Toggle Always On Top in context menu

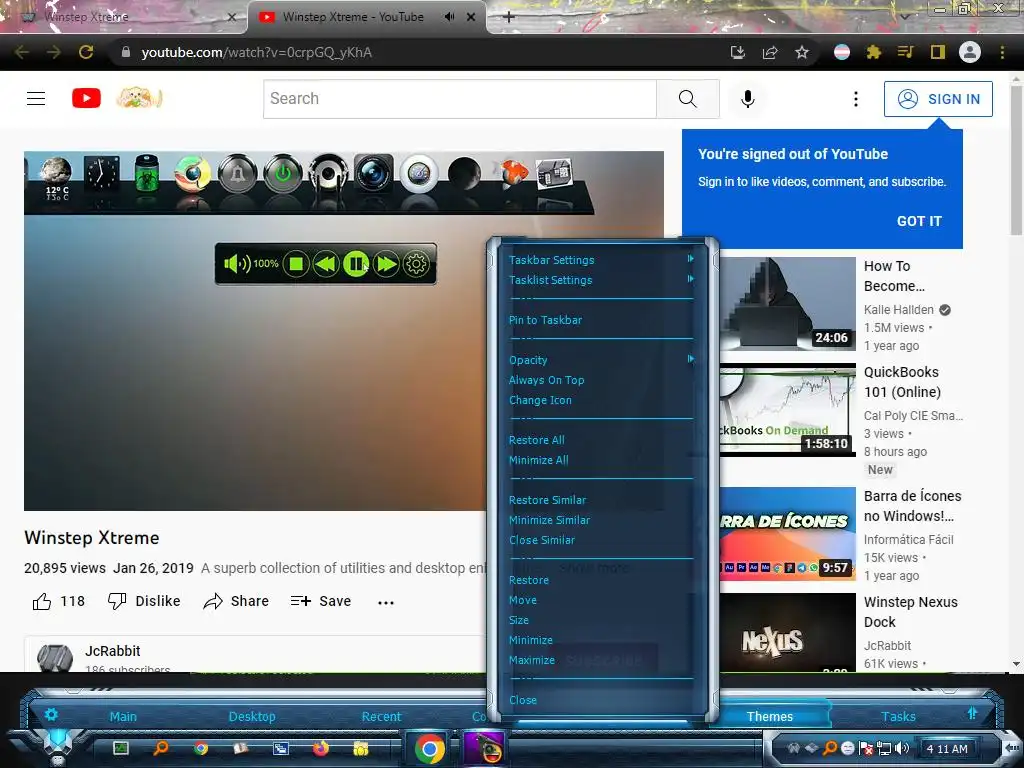point(547,380)
